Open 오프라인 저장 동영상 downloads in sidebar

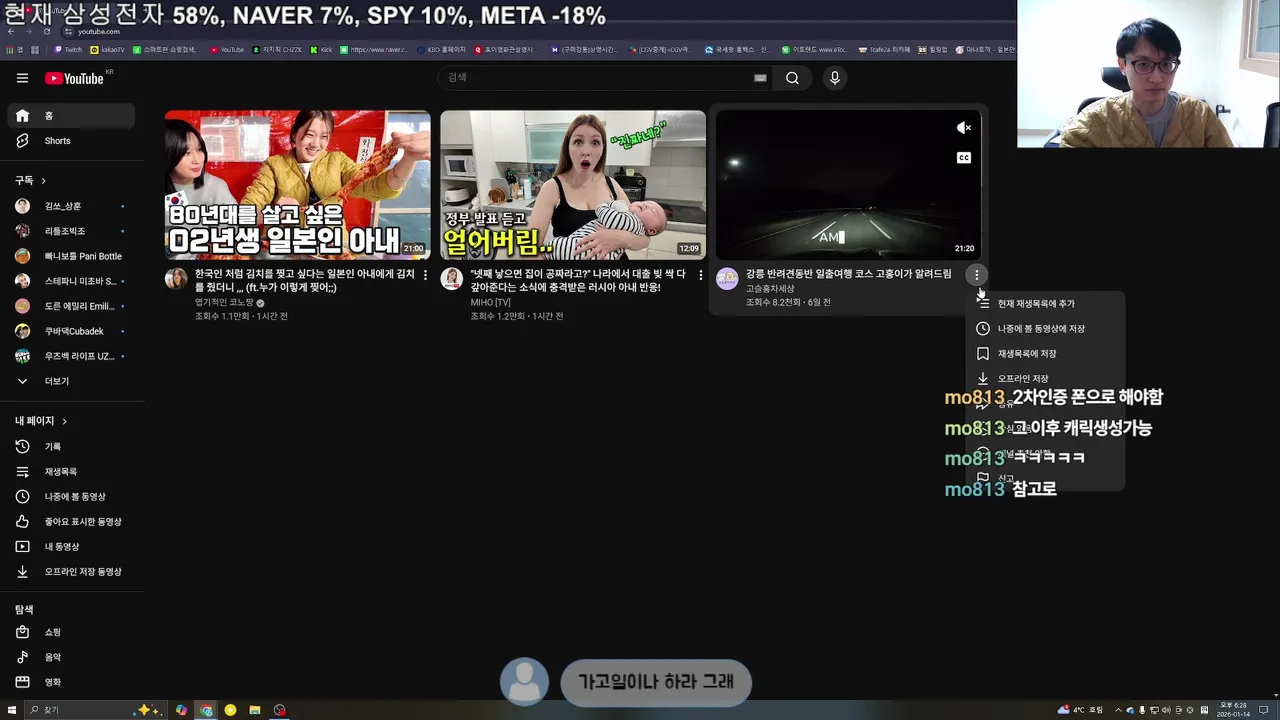(70, 571)
